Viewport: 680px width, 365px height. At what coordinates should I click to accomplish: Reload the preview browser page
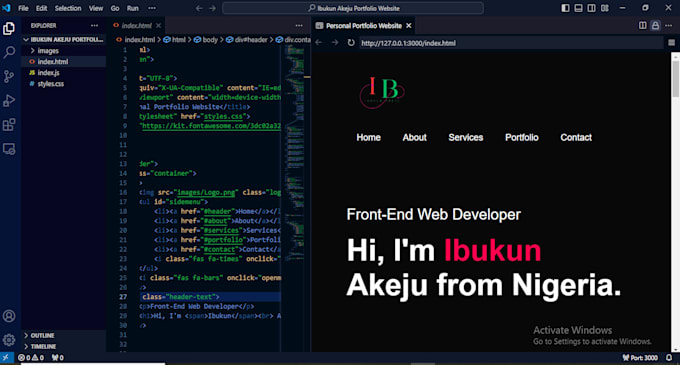[x=351, y=42]
